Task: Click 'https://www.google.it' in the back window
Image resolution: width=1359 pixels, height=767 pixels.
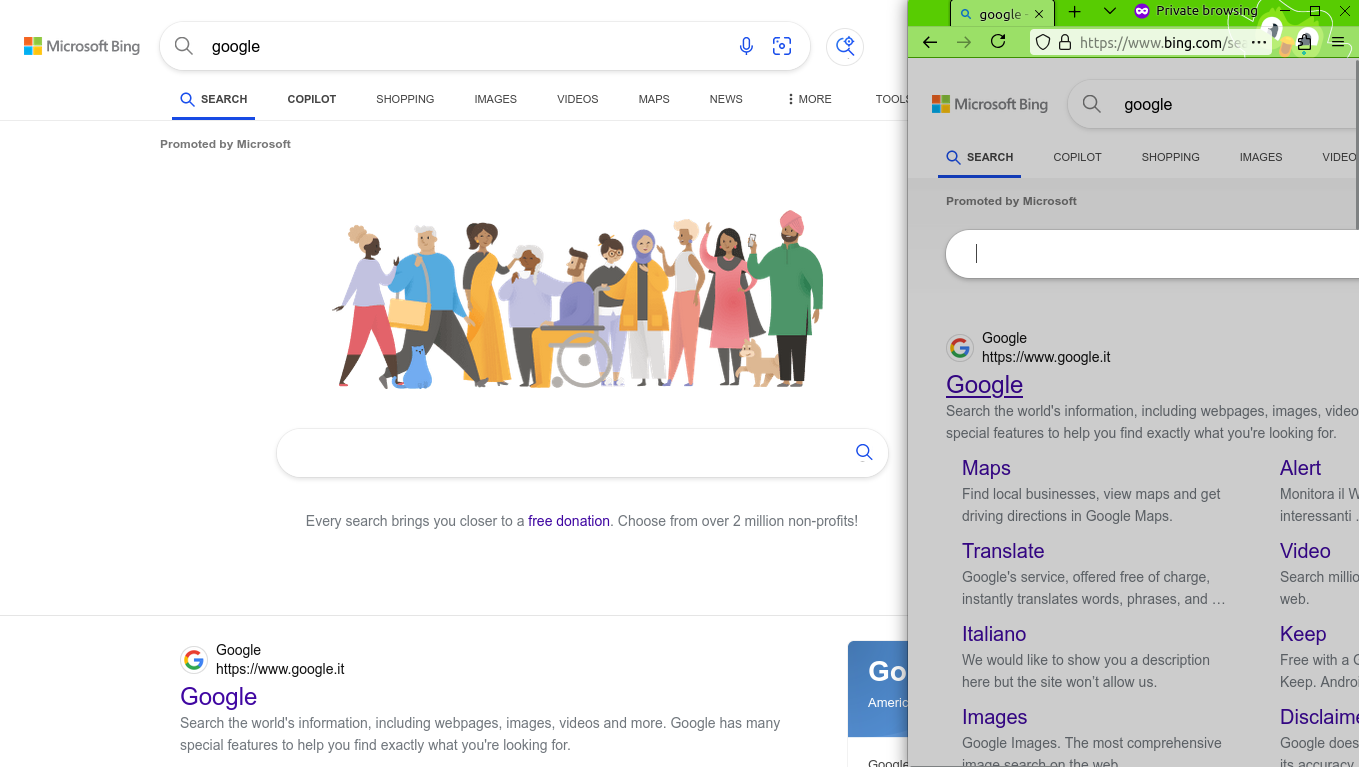Action: [280, 669]
